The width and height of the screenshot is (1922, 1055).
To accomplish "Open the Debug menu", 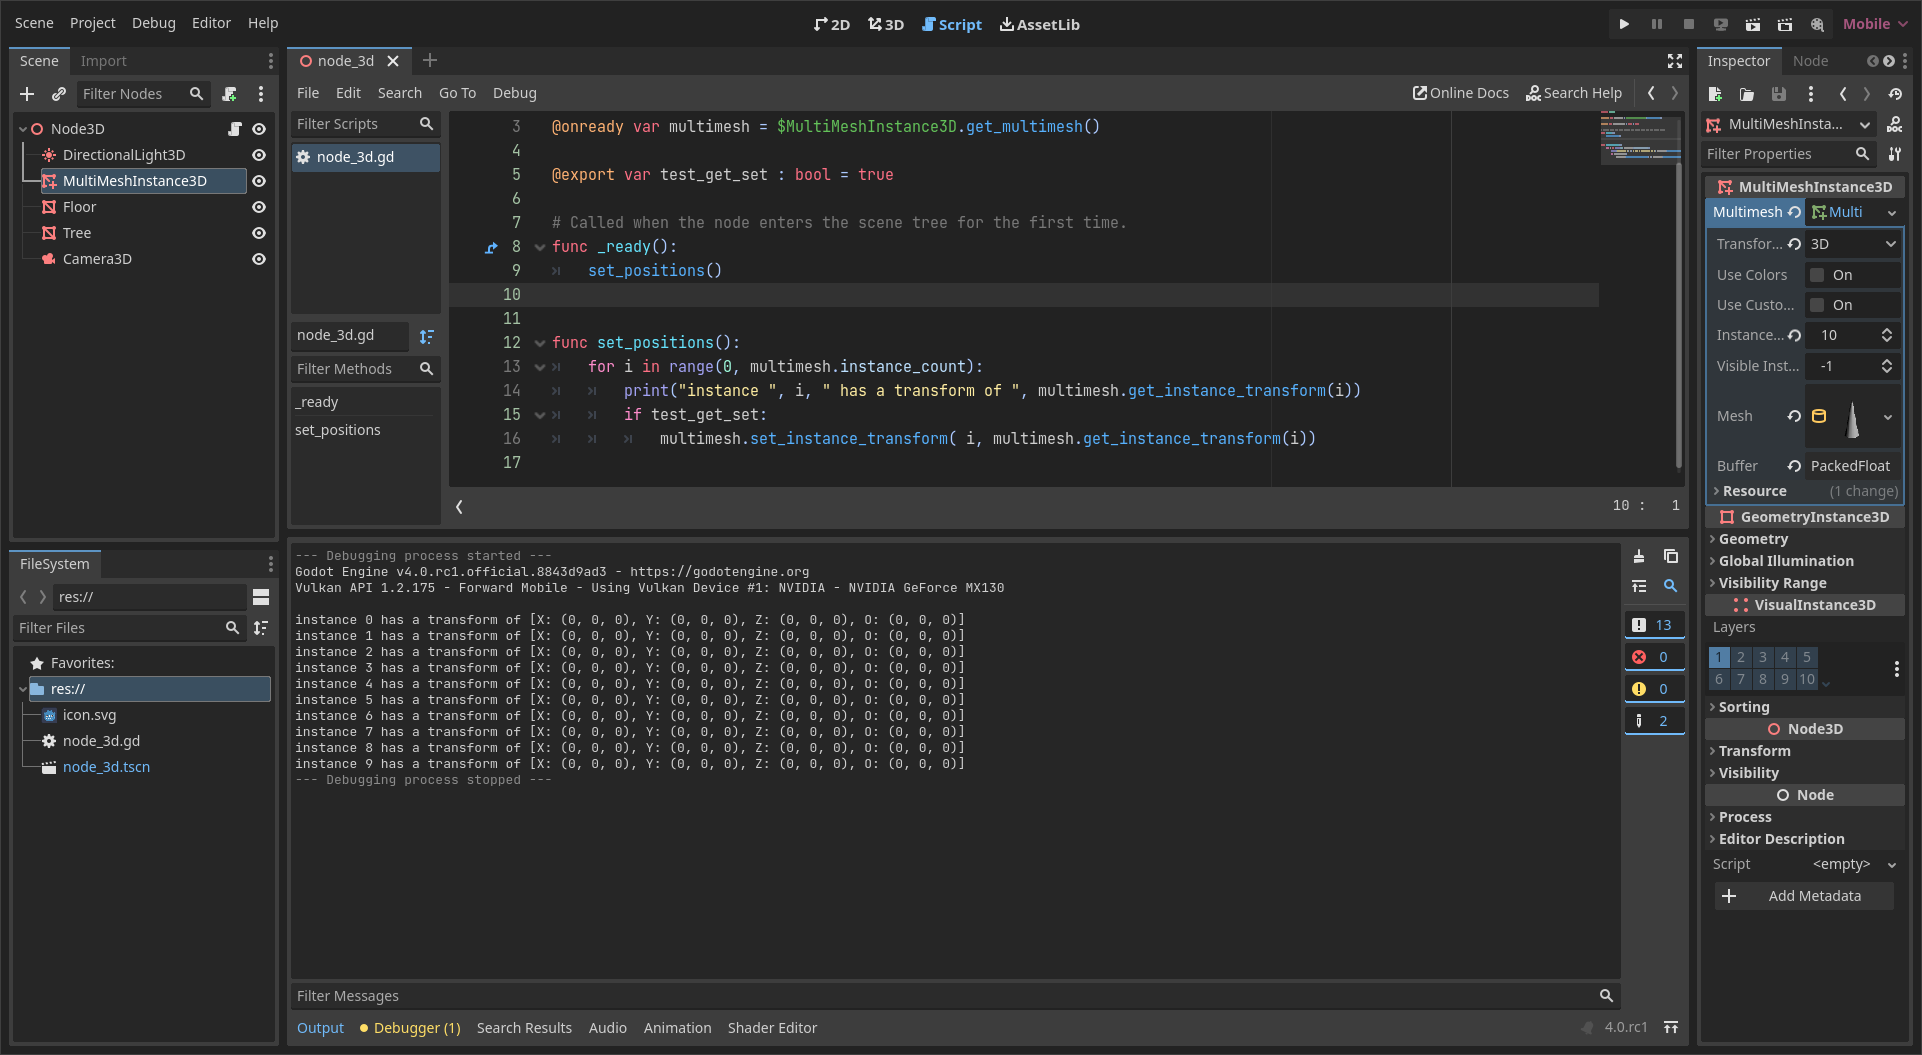I will pyautogui.click(x=153, y=22).
